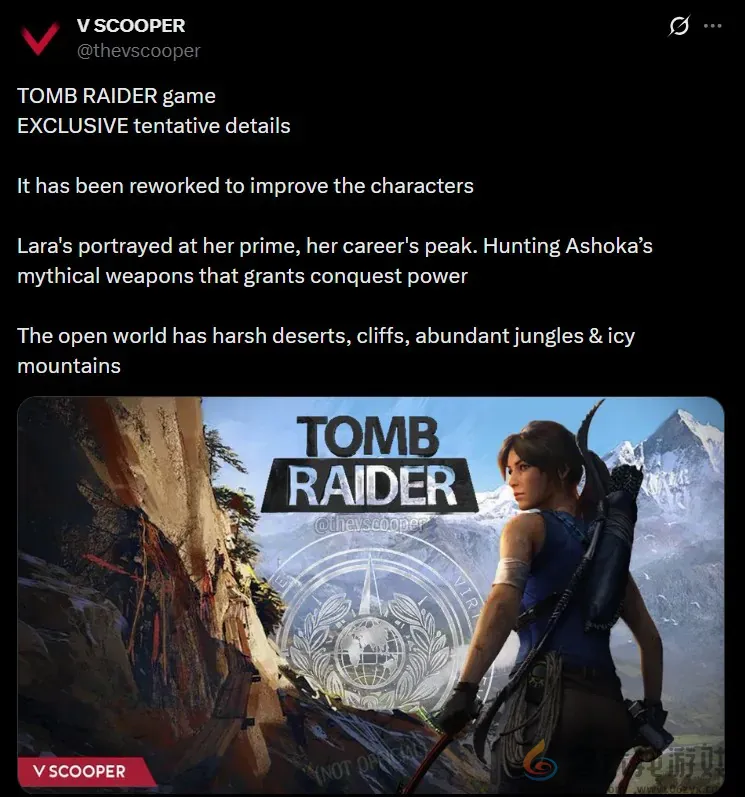Click the 'TOMB RAIDER game' text line

pos(116,96)
